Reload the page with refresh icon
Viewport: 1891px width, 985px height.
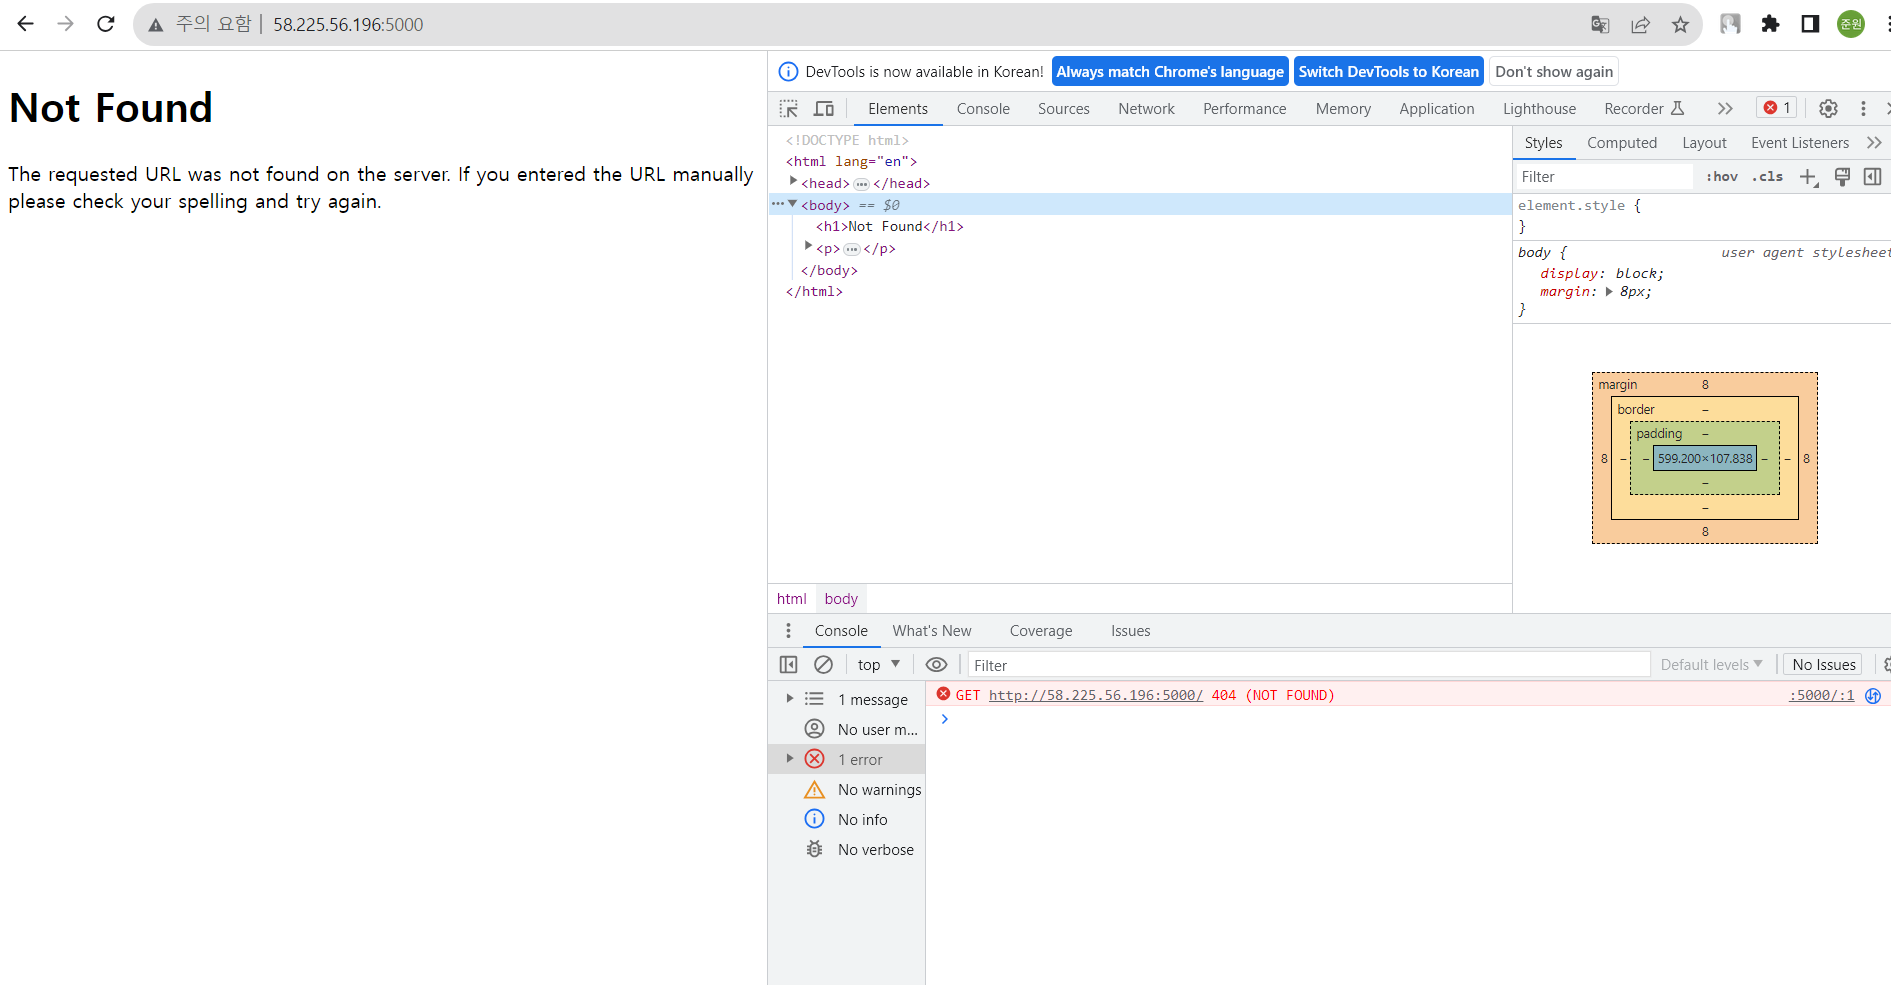[x=106, y=24]
